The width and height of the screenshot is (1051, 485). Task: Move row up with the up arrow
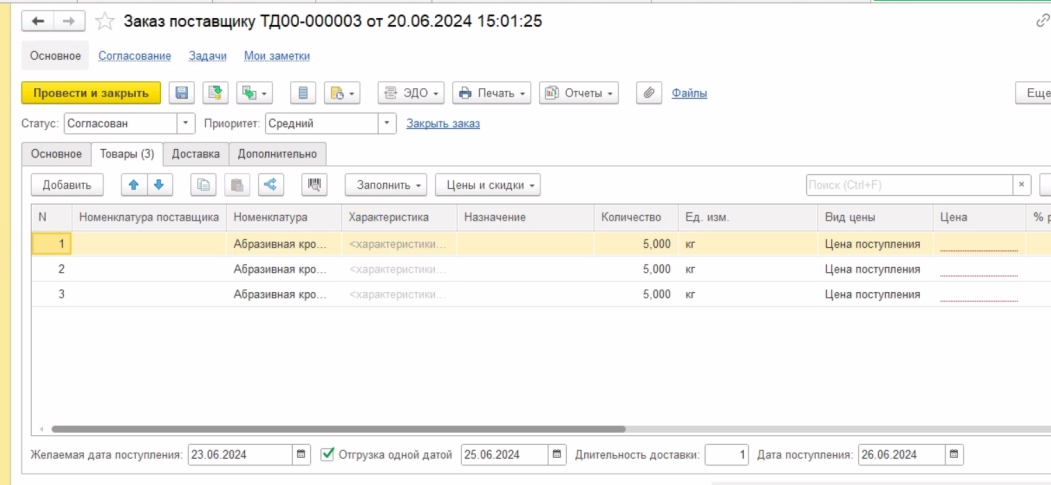pos(134,185)
